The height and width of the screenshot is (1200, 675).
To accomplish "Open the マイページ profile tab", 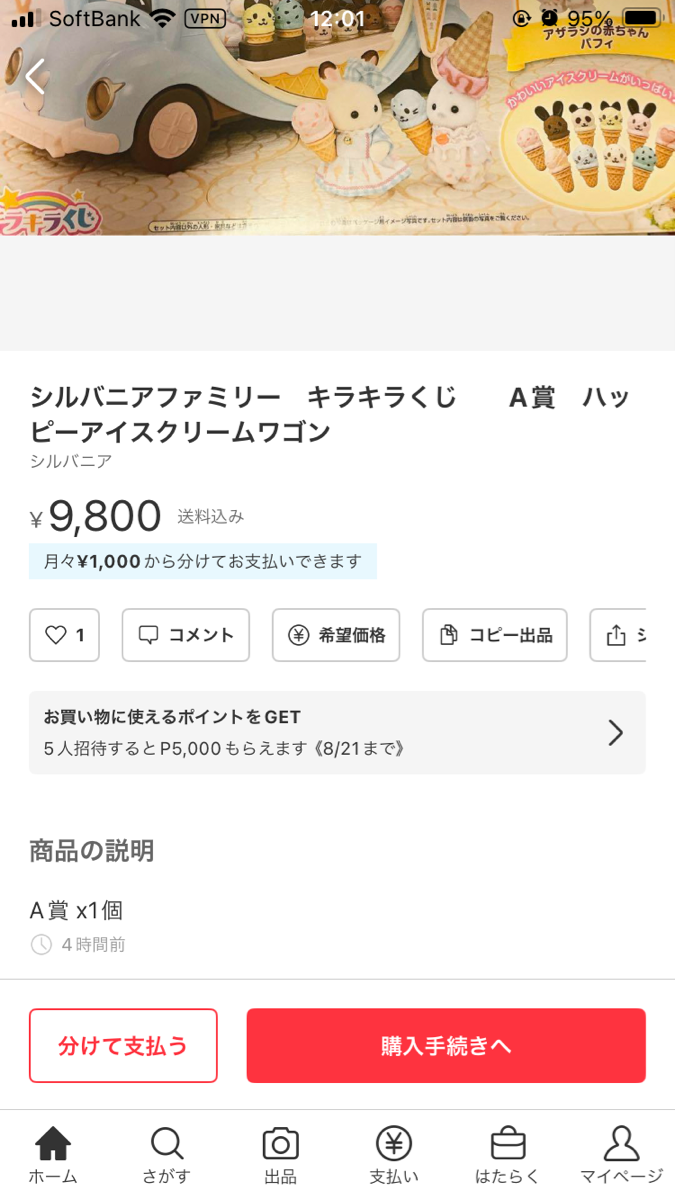I will coord(621,1155).
